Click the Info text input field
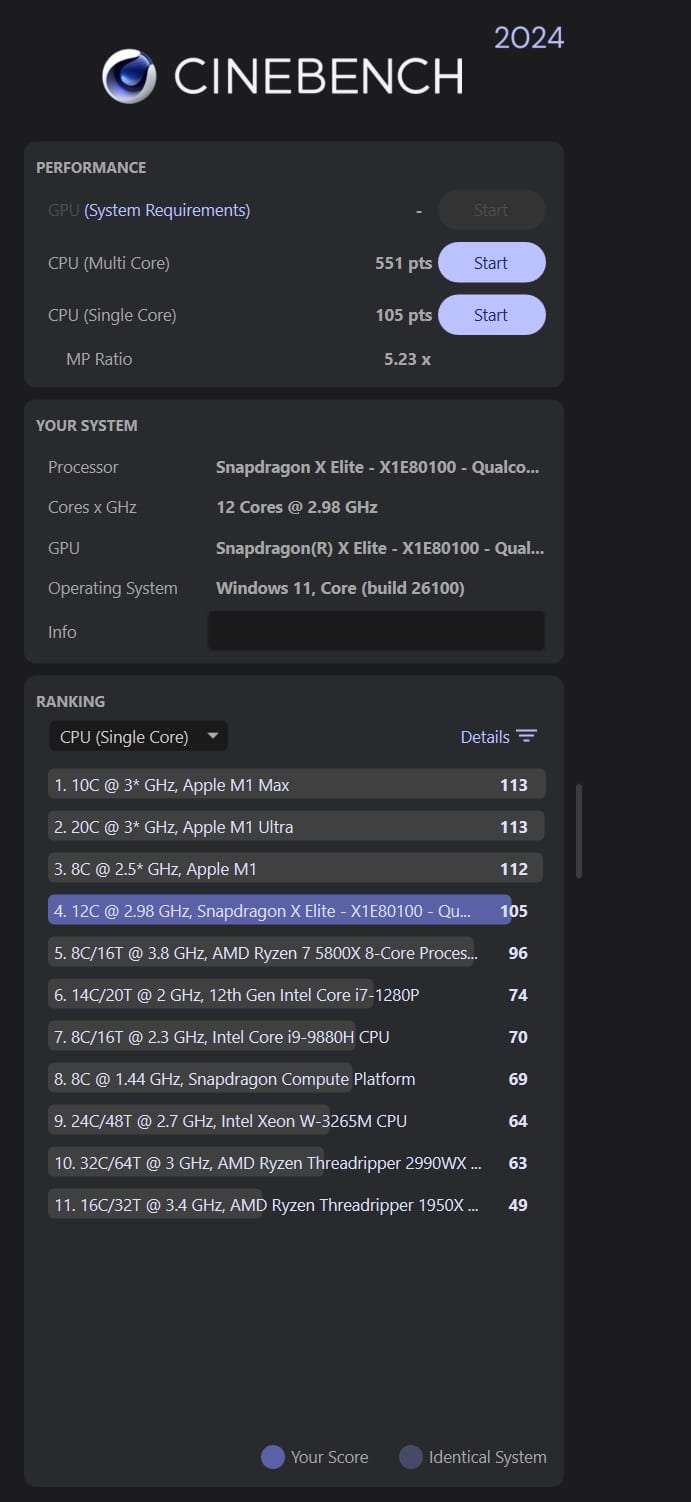Screen dimensions: 691x1502 tap(376, 631)
